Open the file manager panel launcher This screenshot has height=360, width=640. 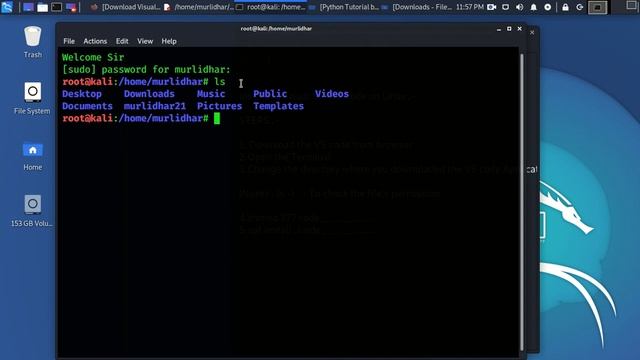[x=42, y=7]
